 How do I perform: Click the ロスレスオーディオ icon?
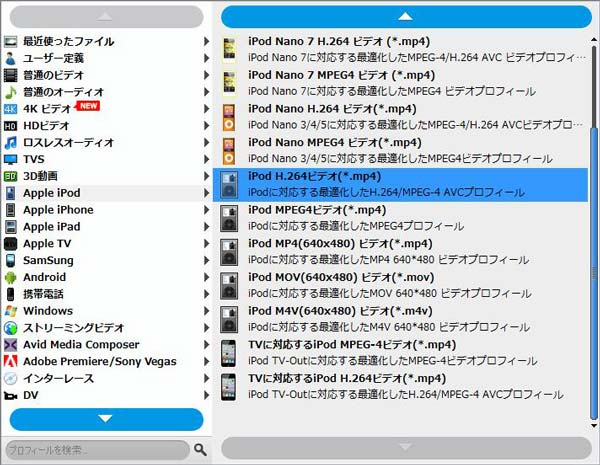[10, 143]
